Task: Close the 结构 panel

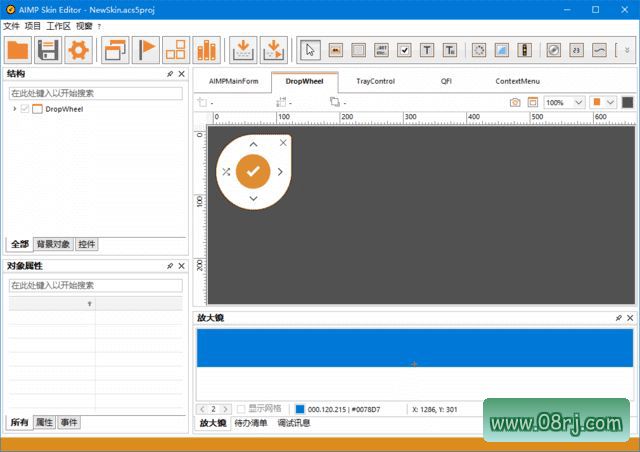Action: click(182, 74)
